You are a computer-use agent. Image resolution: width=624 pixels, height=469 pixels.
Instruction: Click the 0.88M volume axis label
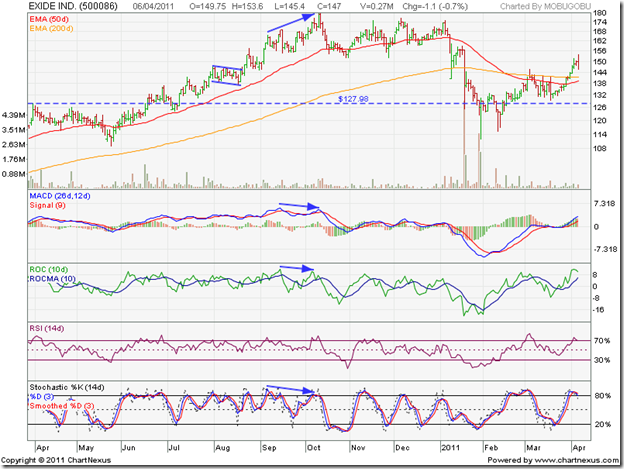coord(14,174)
